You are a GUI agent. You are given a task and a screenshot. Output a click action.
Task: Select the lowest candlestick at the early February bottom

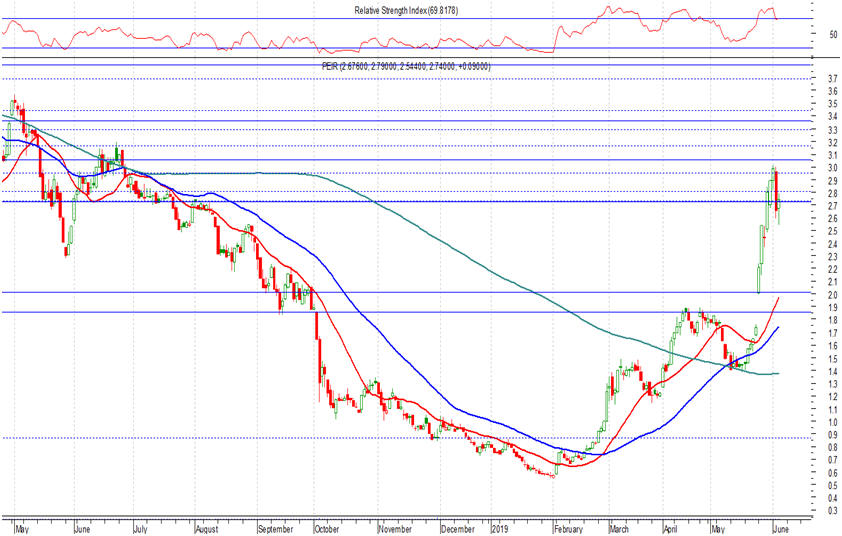[x=553, y=474]
